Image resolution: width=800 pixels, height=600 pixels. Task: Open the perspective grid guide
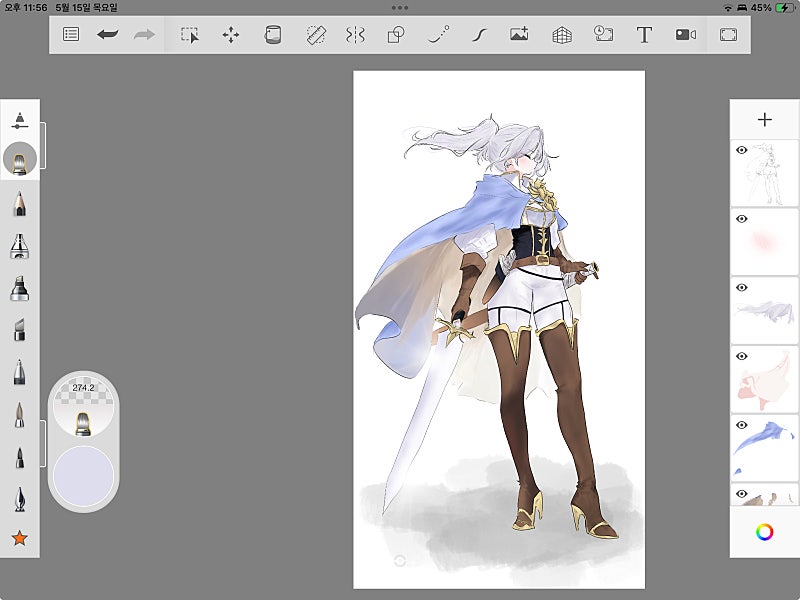pos(562,34)
